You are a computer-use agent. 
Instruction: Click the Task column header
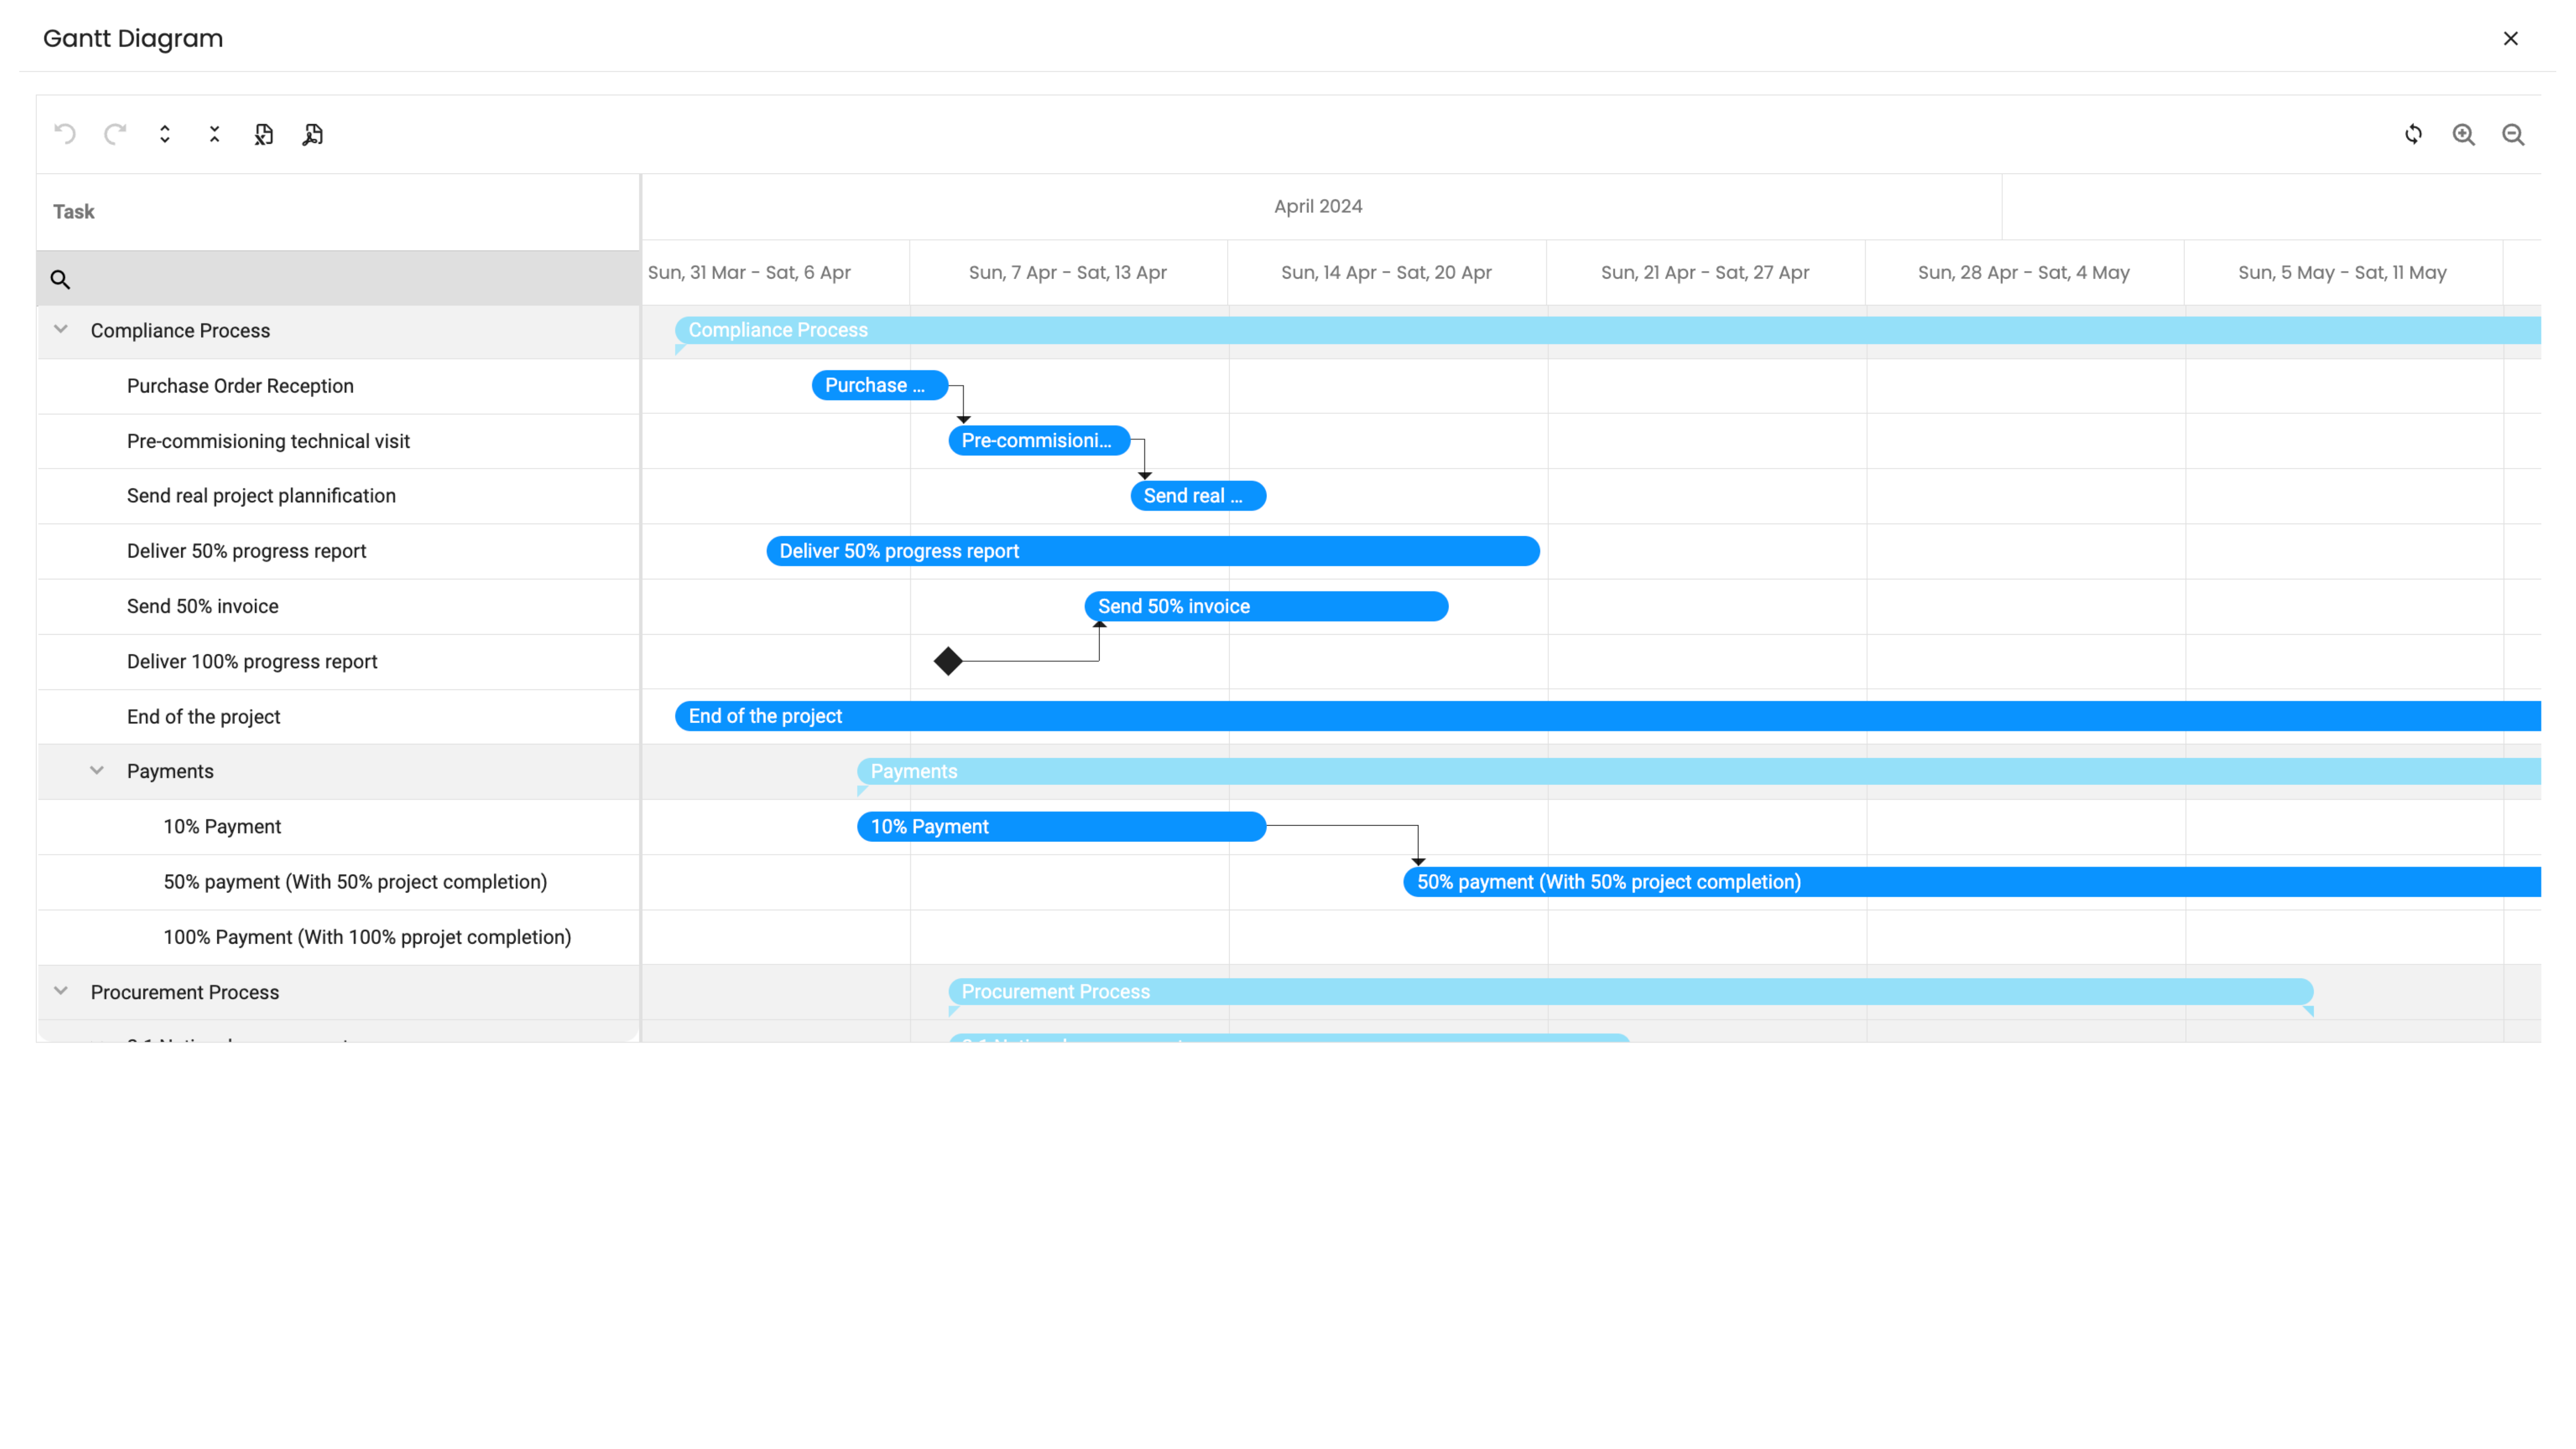[x=338, y=212]
